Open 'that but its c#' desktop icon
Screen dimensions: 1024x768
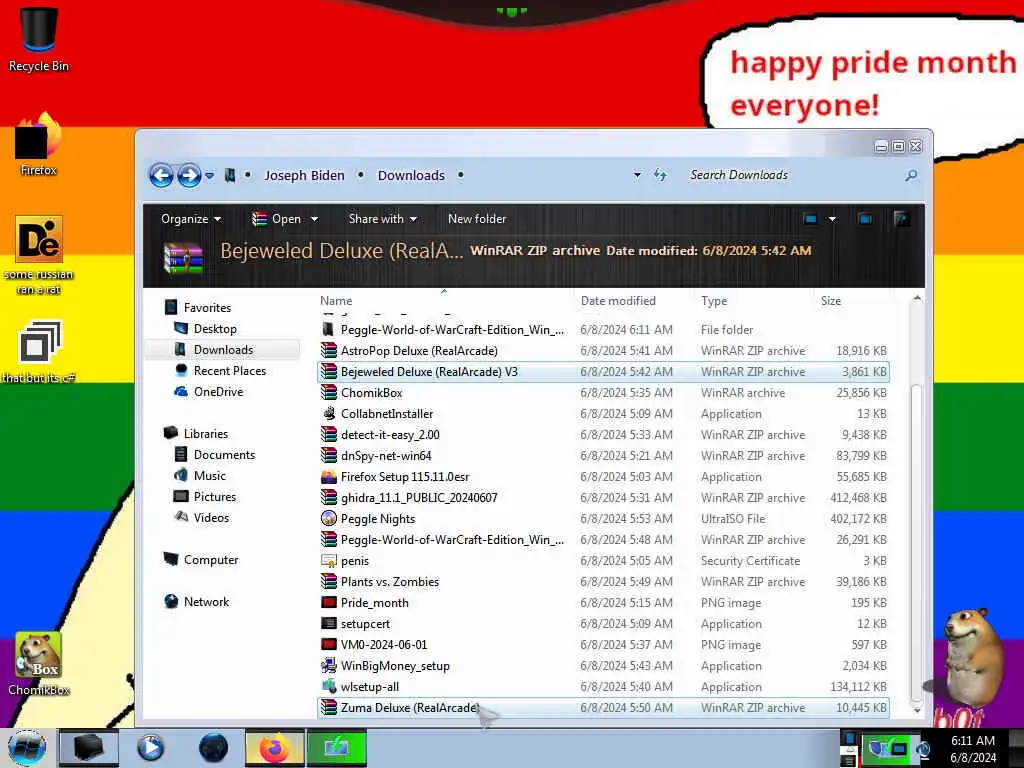coord(39,351)
